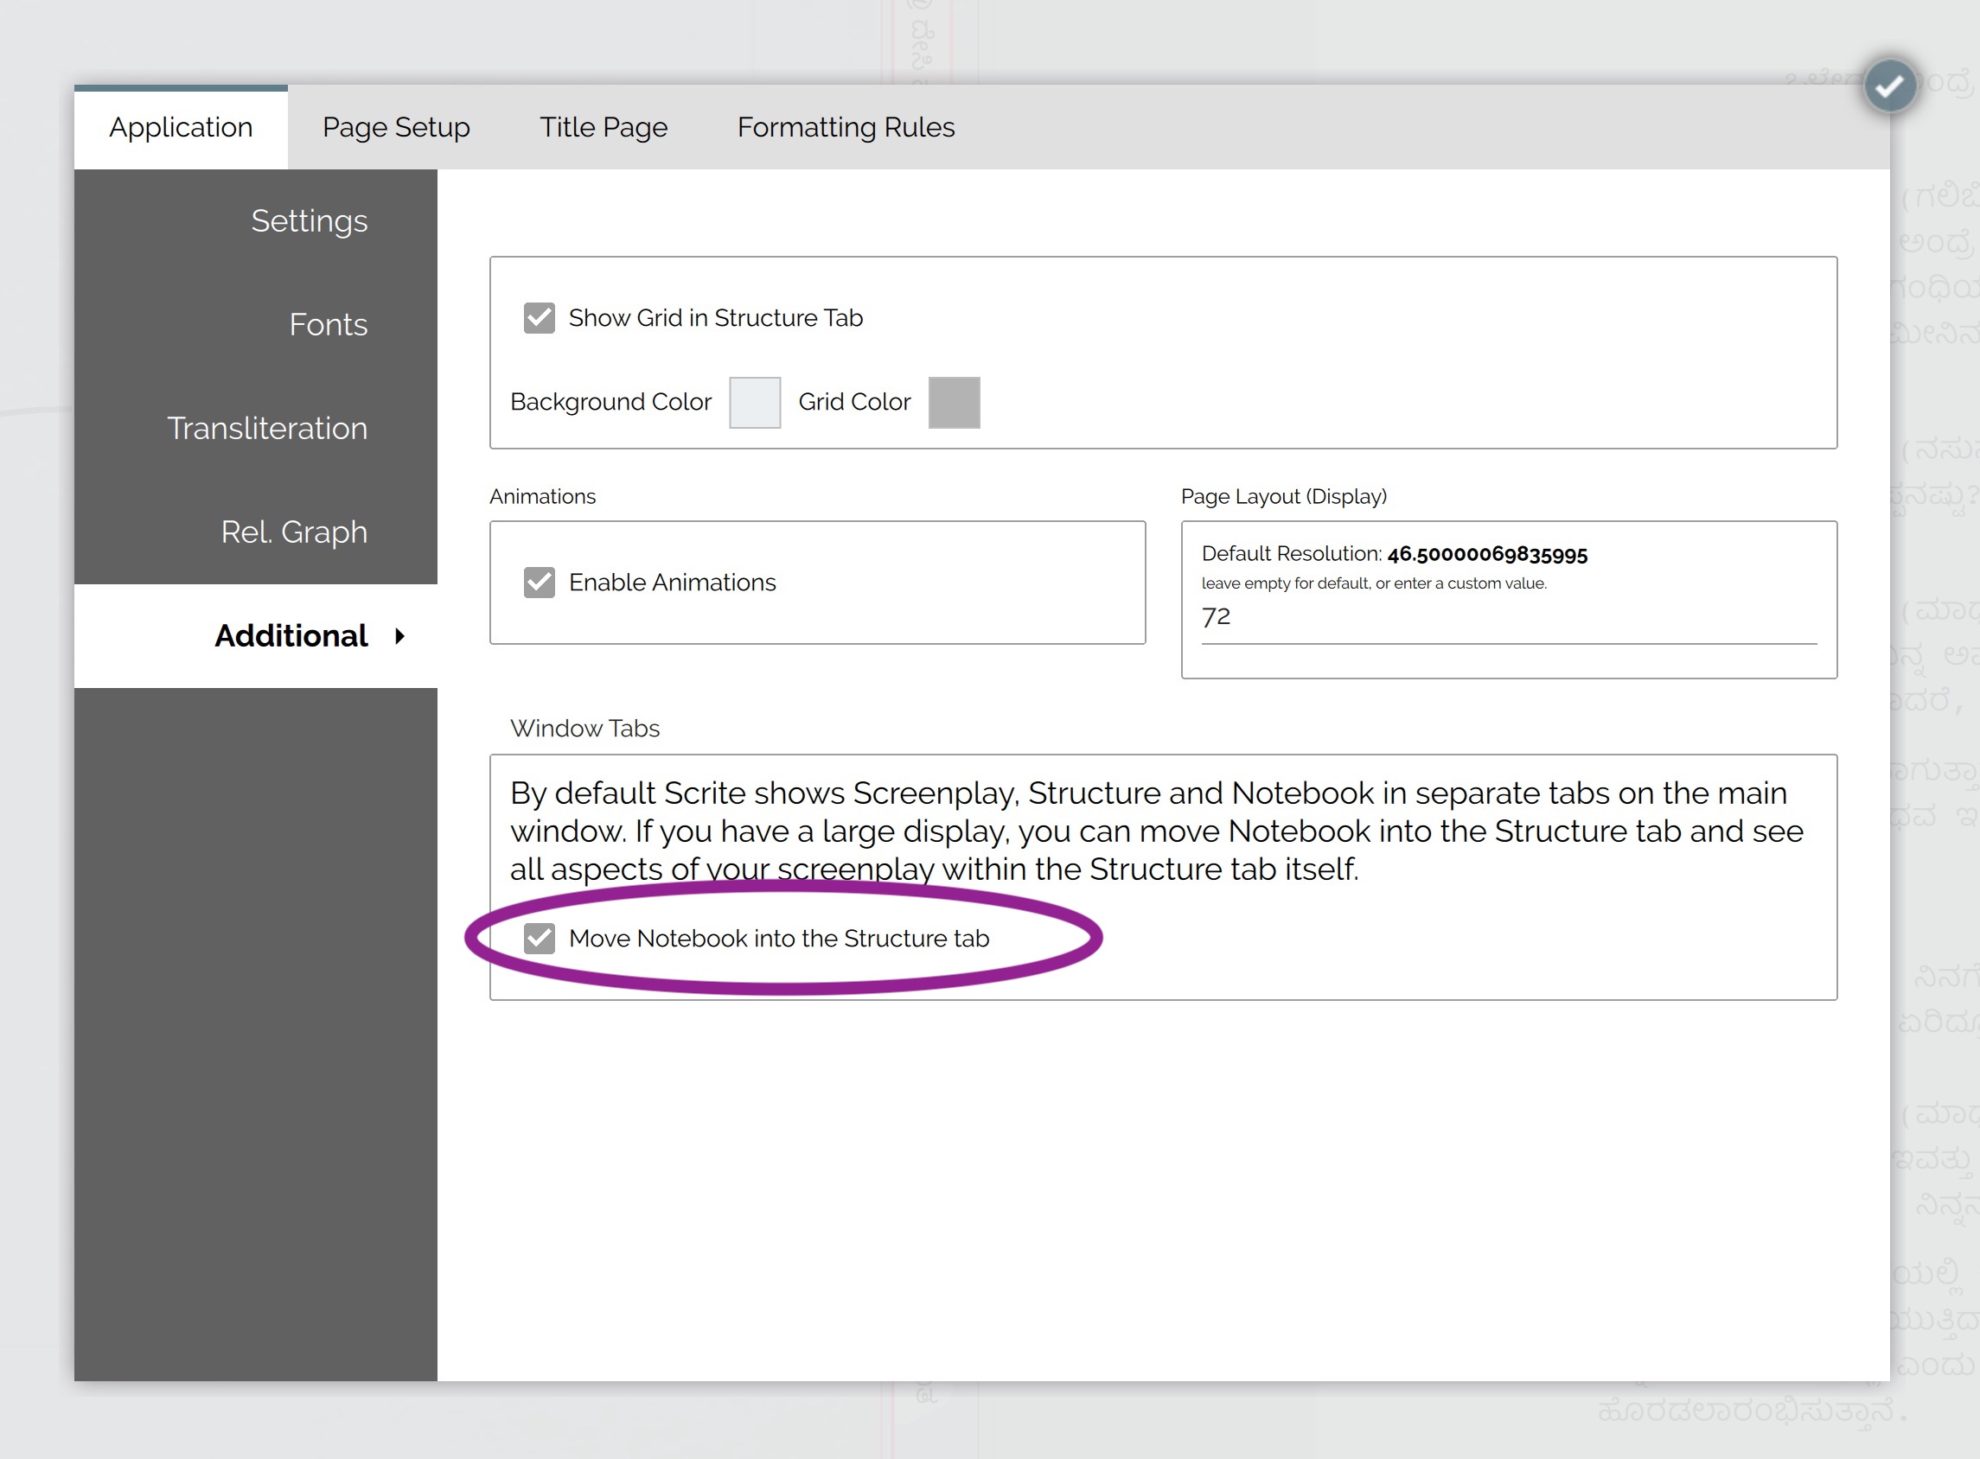
Task: Toggle Show Grid in Structure Tab checkbox
Action: point(539,318)
